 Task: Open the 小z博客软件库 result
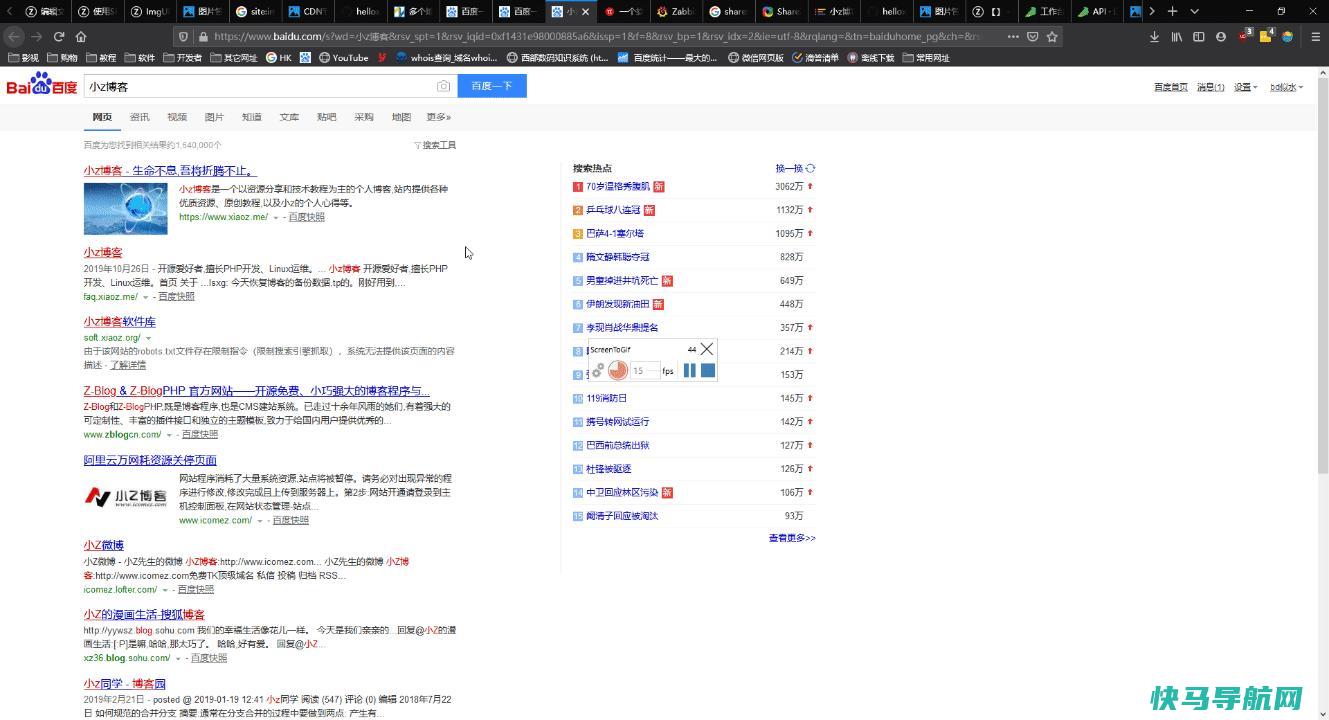coord(120,322)
